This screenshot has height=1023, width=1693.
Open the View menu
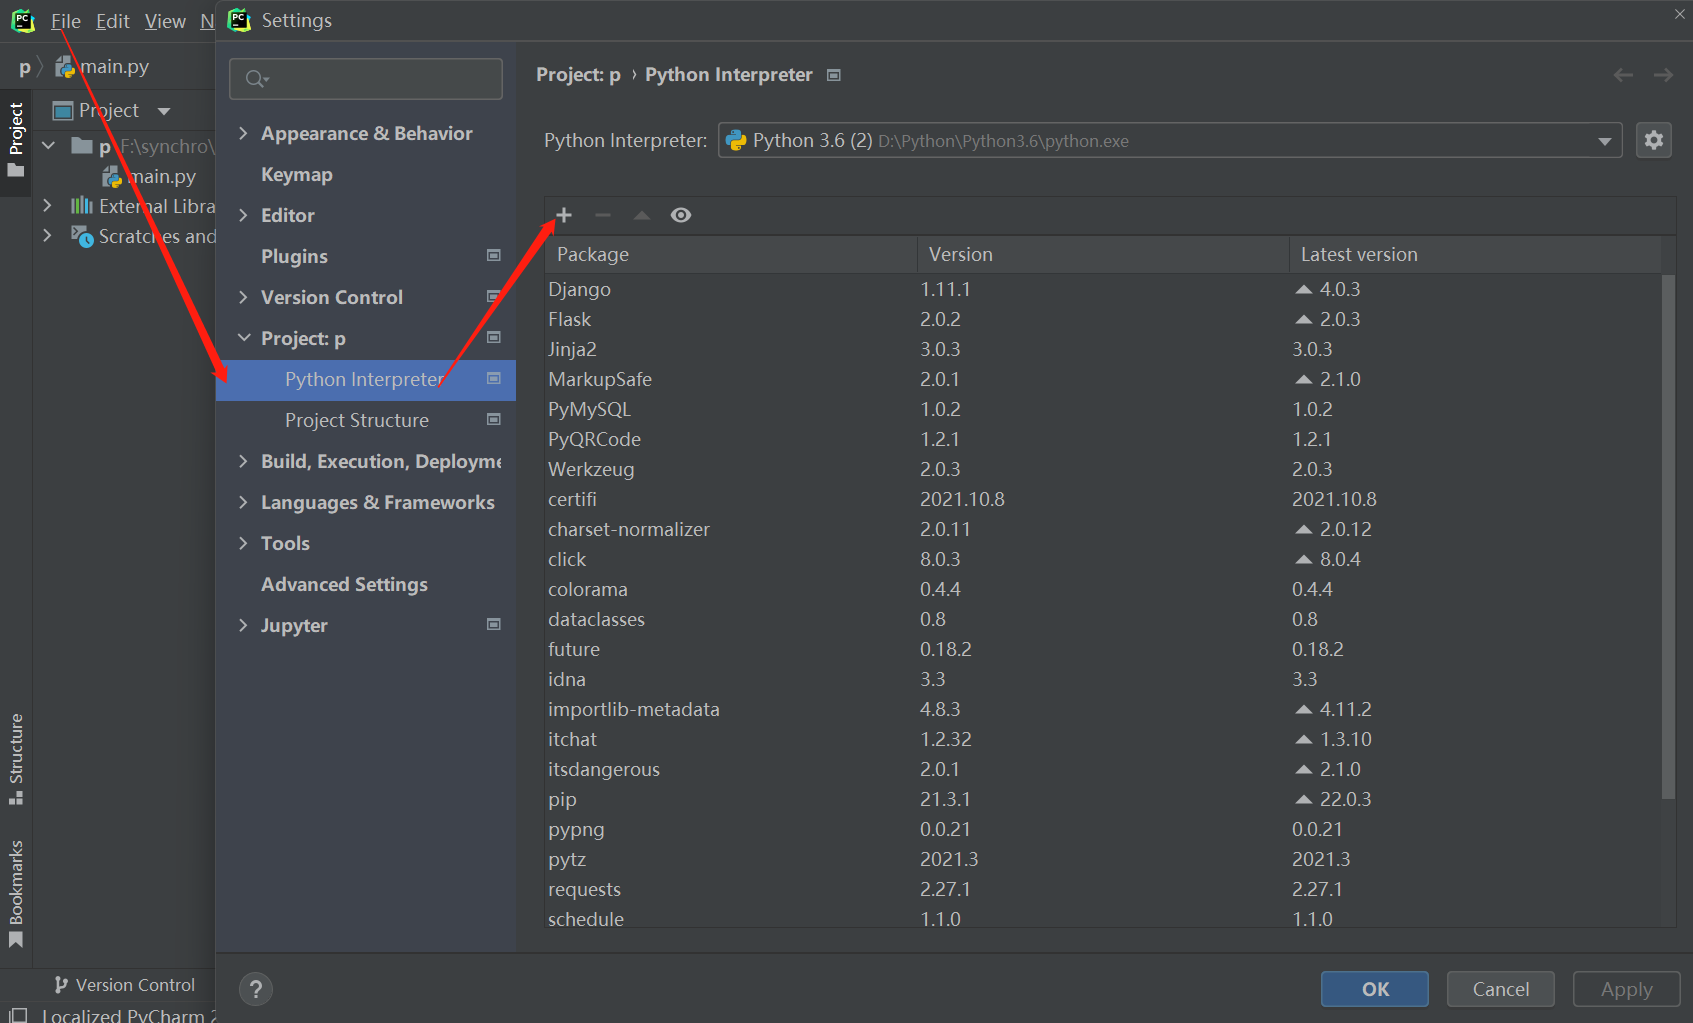[165, 21]
